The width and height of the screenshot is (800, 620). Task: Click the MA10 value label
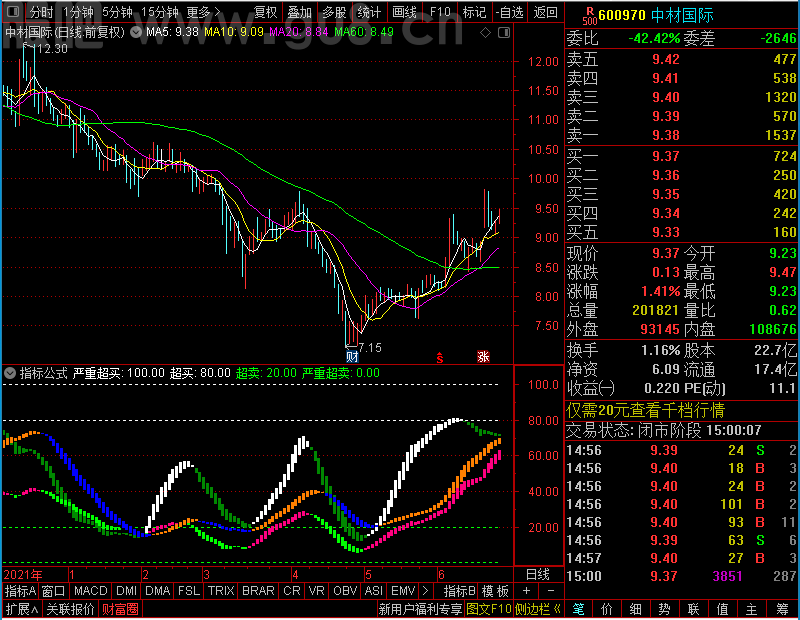[x=234, y=32]
